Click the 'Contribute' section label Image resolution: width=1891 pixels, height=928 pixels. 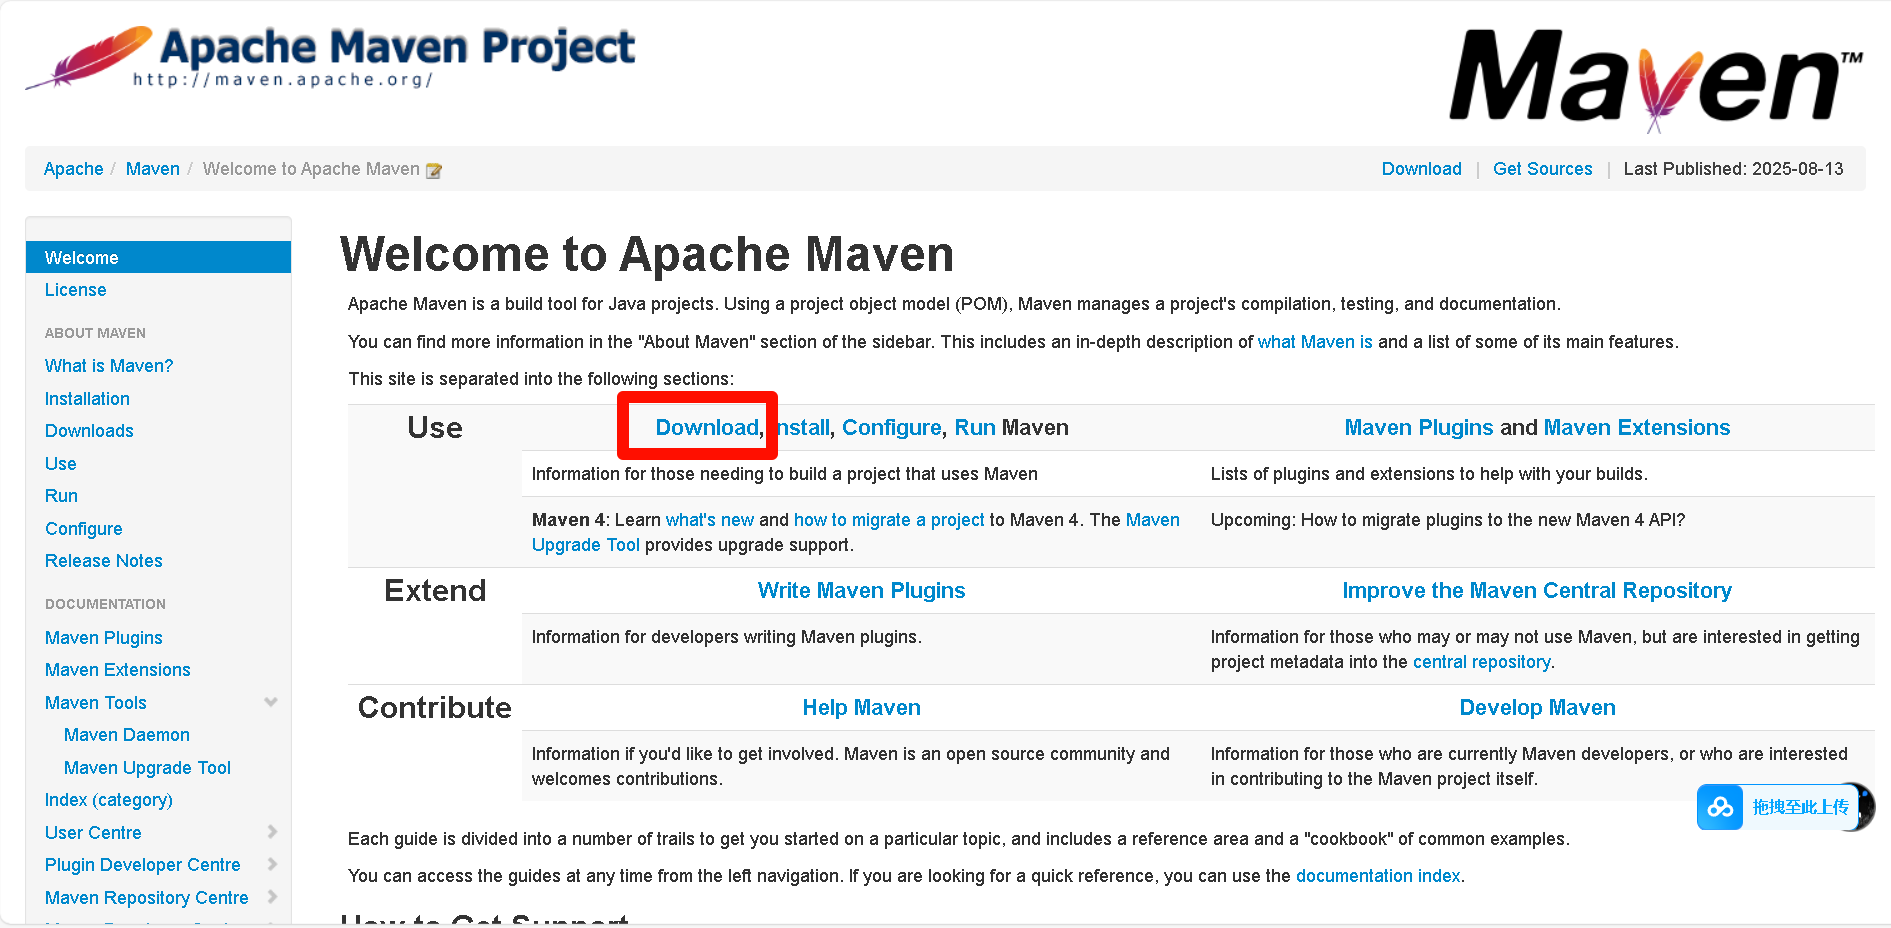[x=435, y=708]
